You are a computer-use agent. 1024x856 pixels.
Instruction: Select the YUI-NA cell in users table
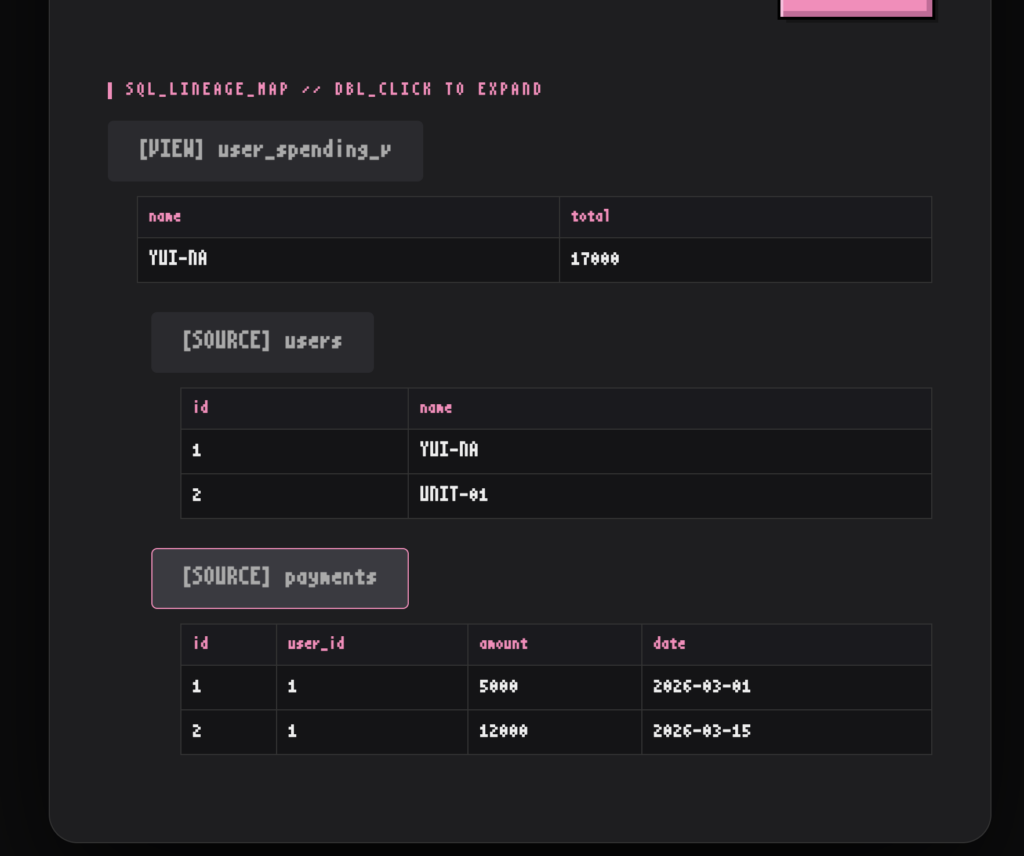449,450
